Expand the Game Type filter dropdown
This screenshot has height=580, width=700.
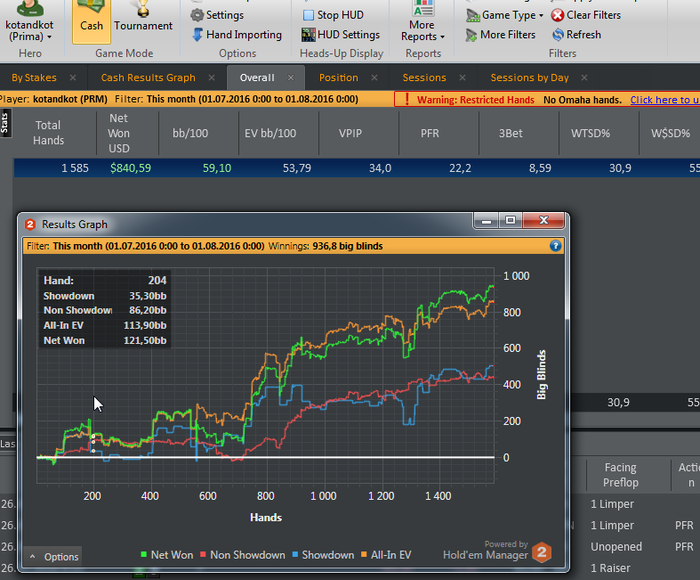(505, 15)
